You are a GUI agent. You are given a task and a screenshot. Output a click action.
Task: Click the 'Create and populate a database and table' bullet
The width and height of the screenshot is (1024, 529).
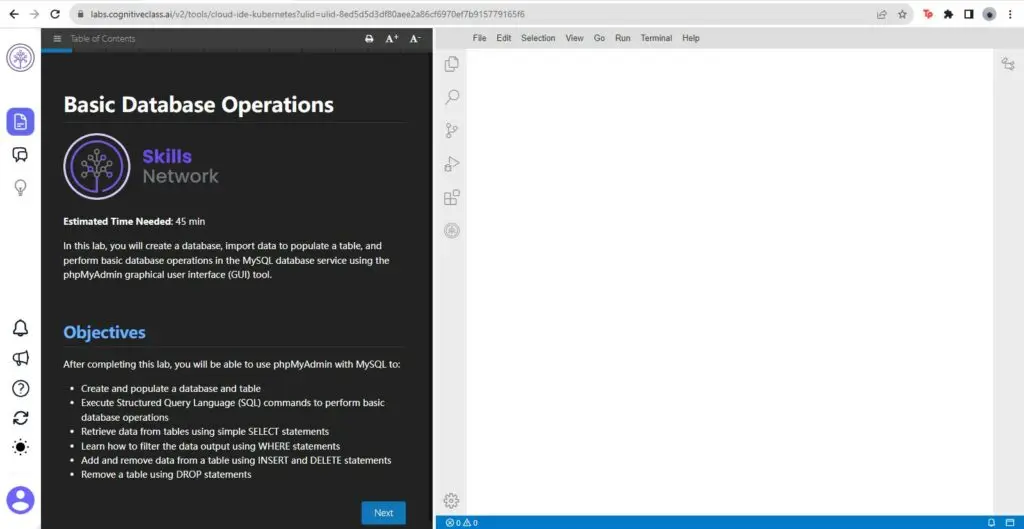point(170,389)
